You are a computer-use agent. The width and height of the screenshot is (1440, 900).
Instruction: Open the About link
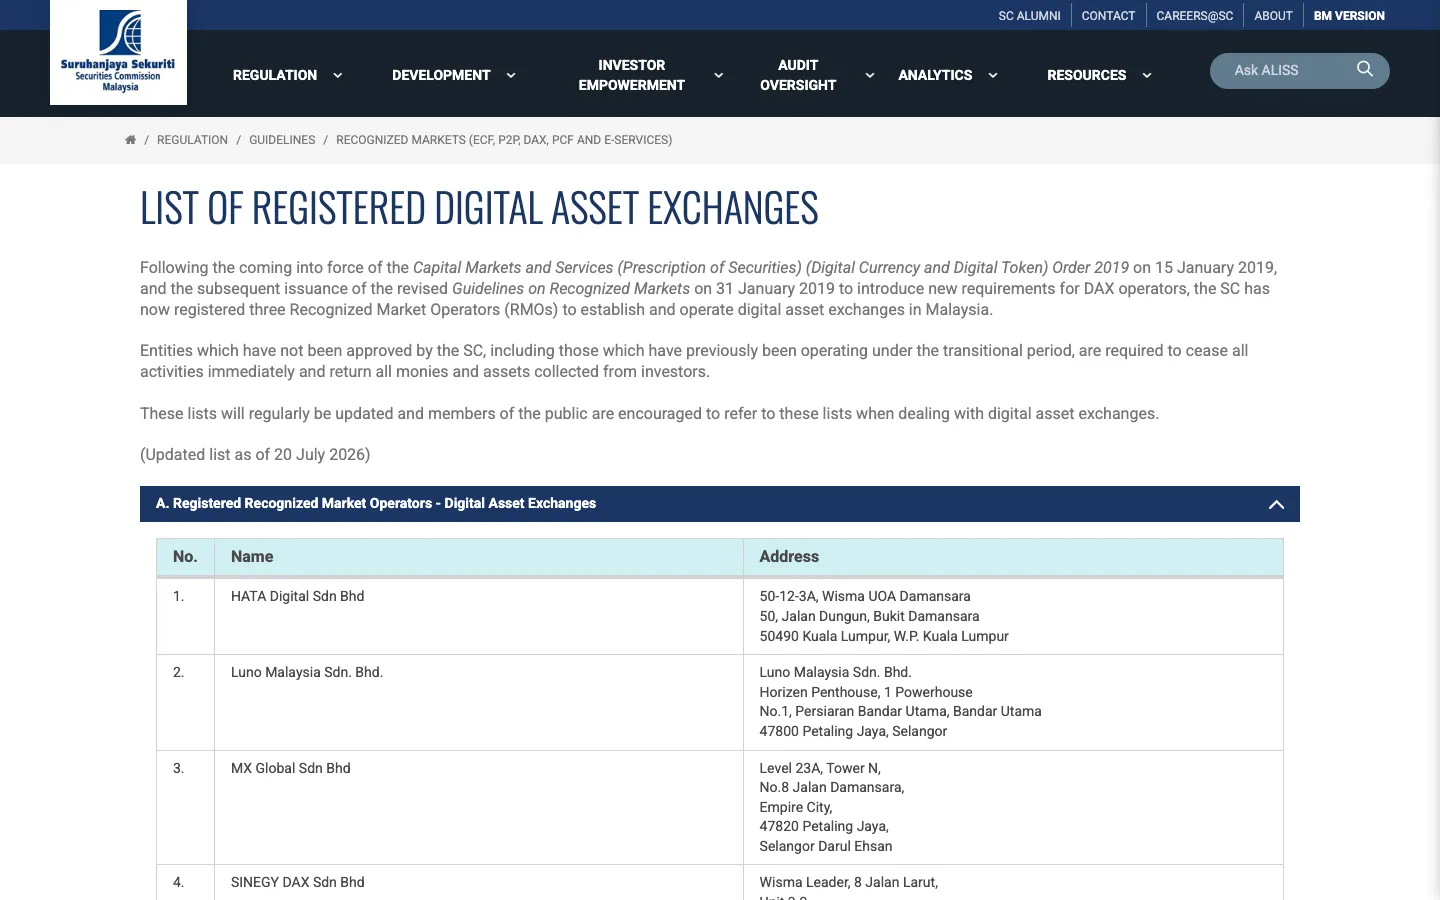coord(1273,16)
